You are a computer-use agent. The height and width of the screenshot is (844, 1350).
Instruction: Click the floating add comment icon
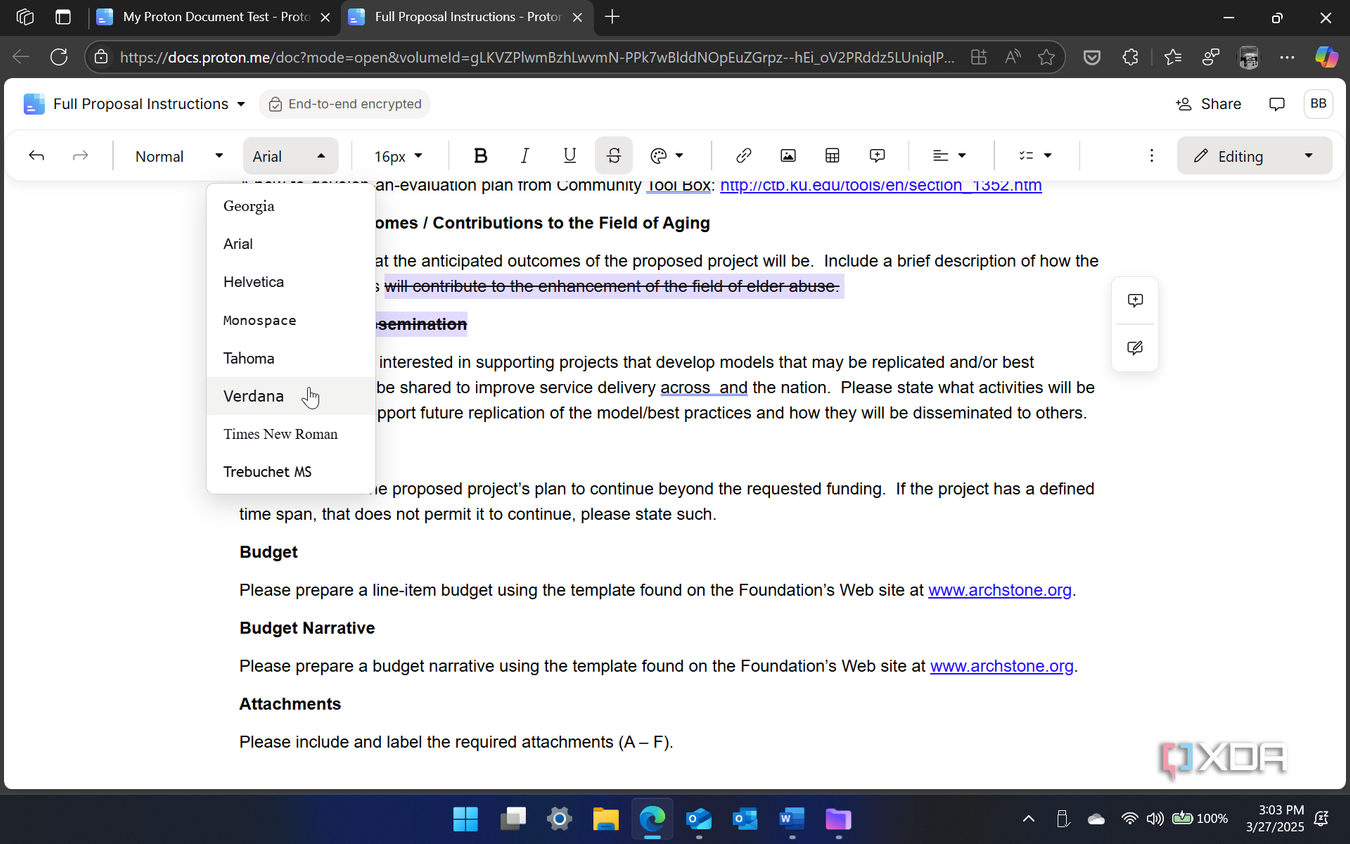click(x=1135, y=300)
